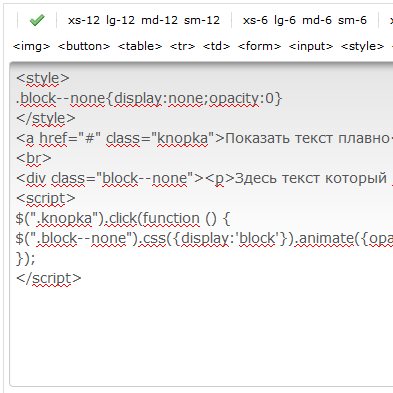The image size is (393, 393).
Task: Insert the <form> tag
Action: pos(259,46)
